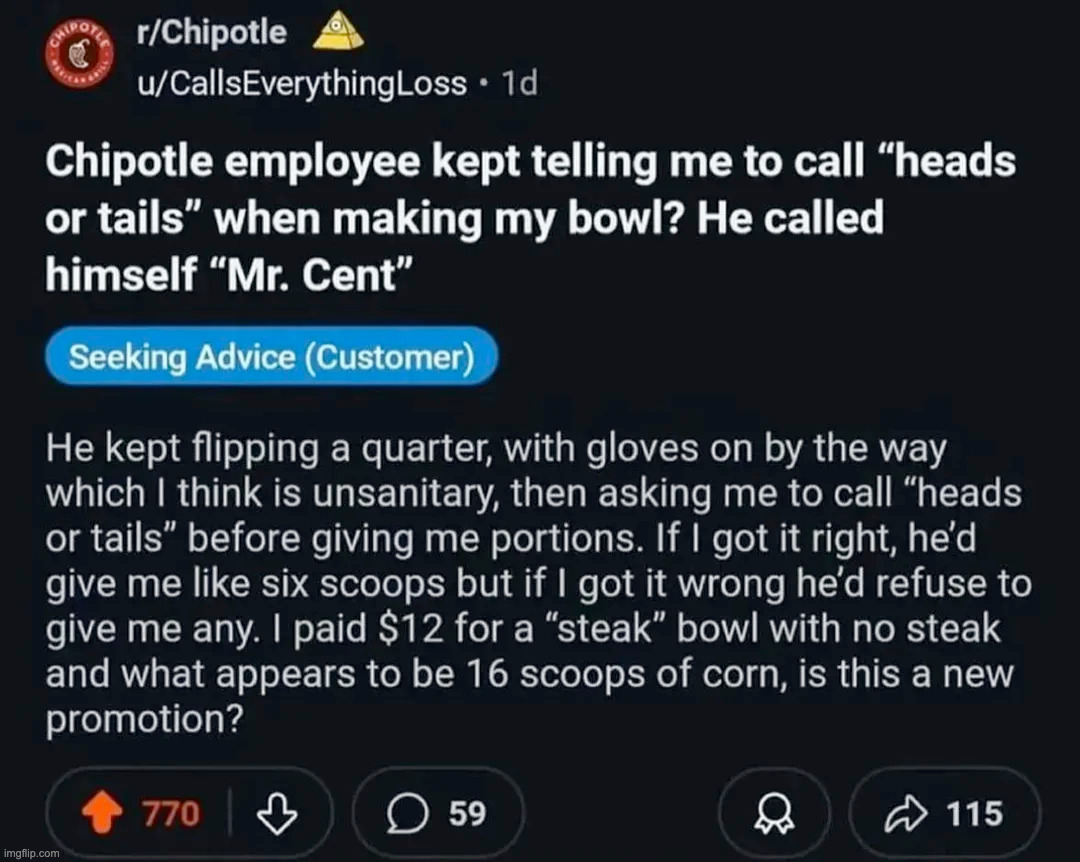Visit u/CallsEverythingLoss profile

click(x=301, y=82)
